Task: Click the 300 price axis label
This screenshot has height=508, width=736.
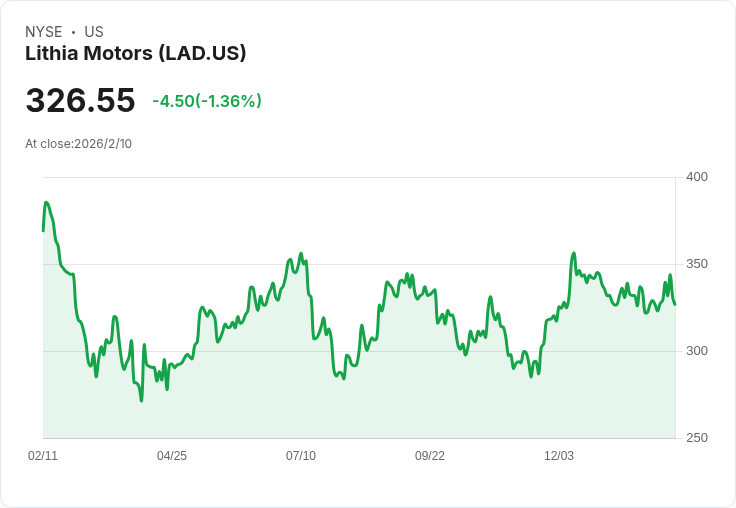Action: pos(697,351)
